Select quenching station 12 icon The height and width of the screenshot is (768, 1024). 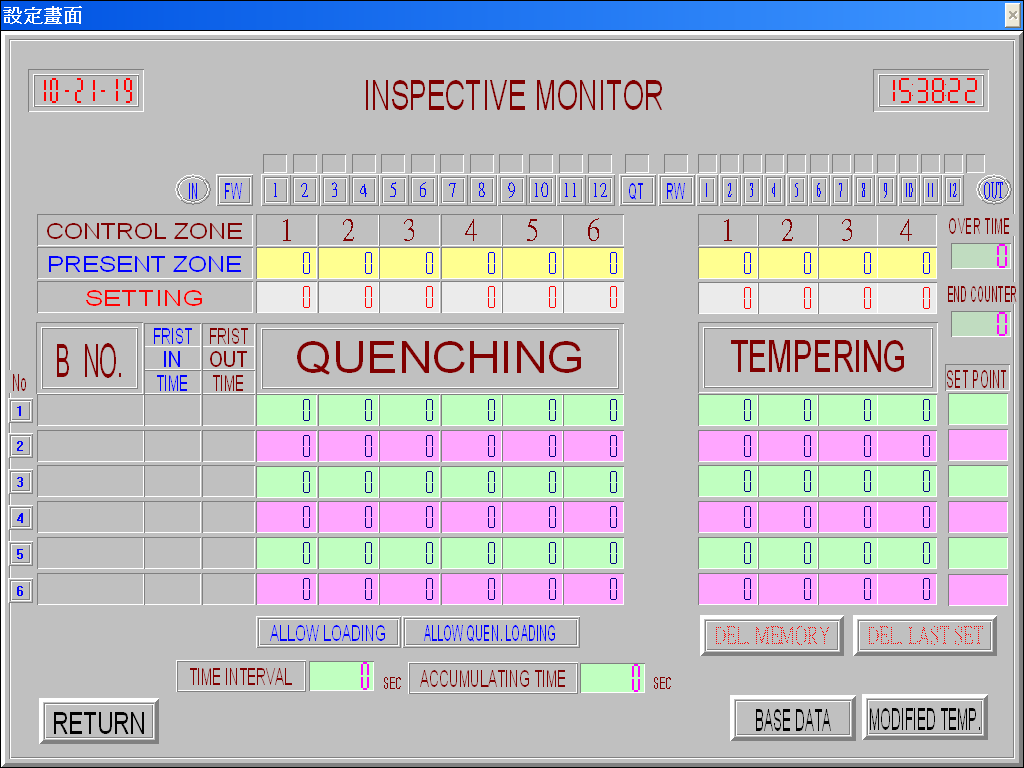click(x=601, y=190)
